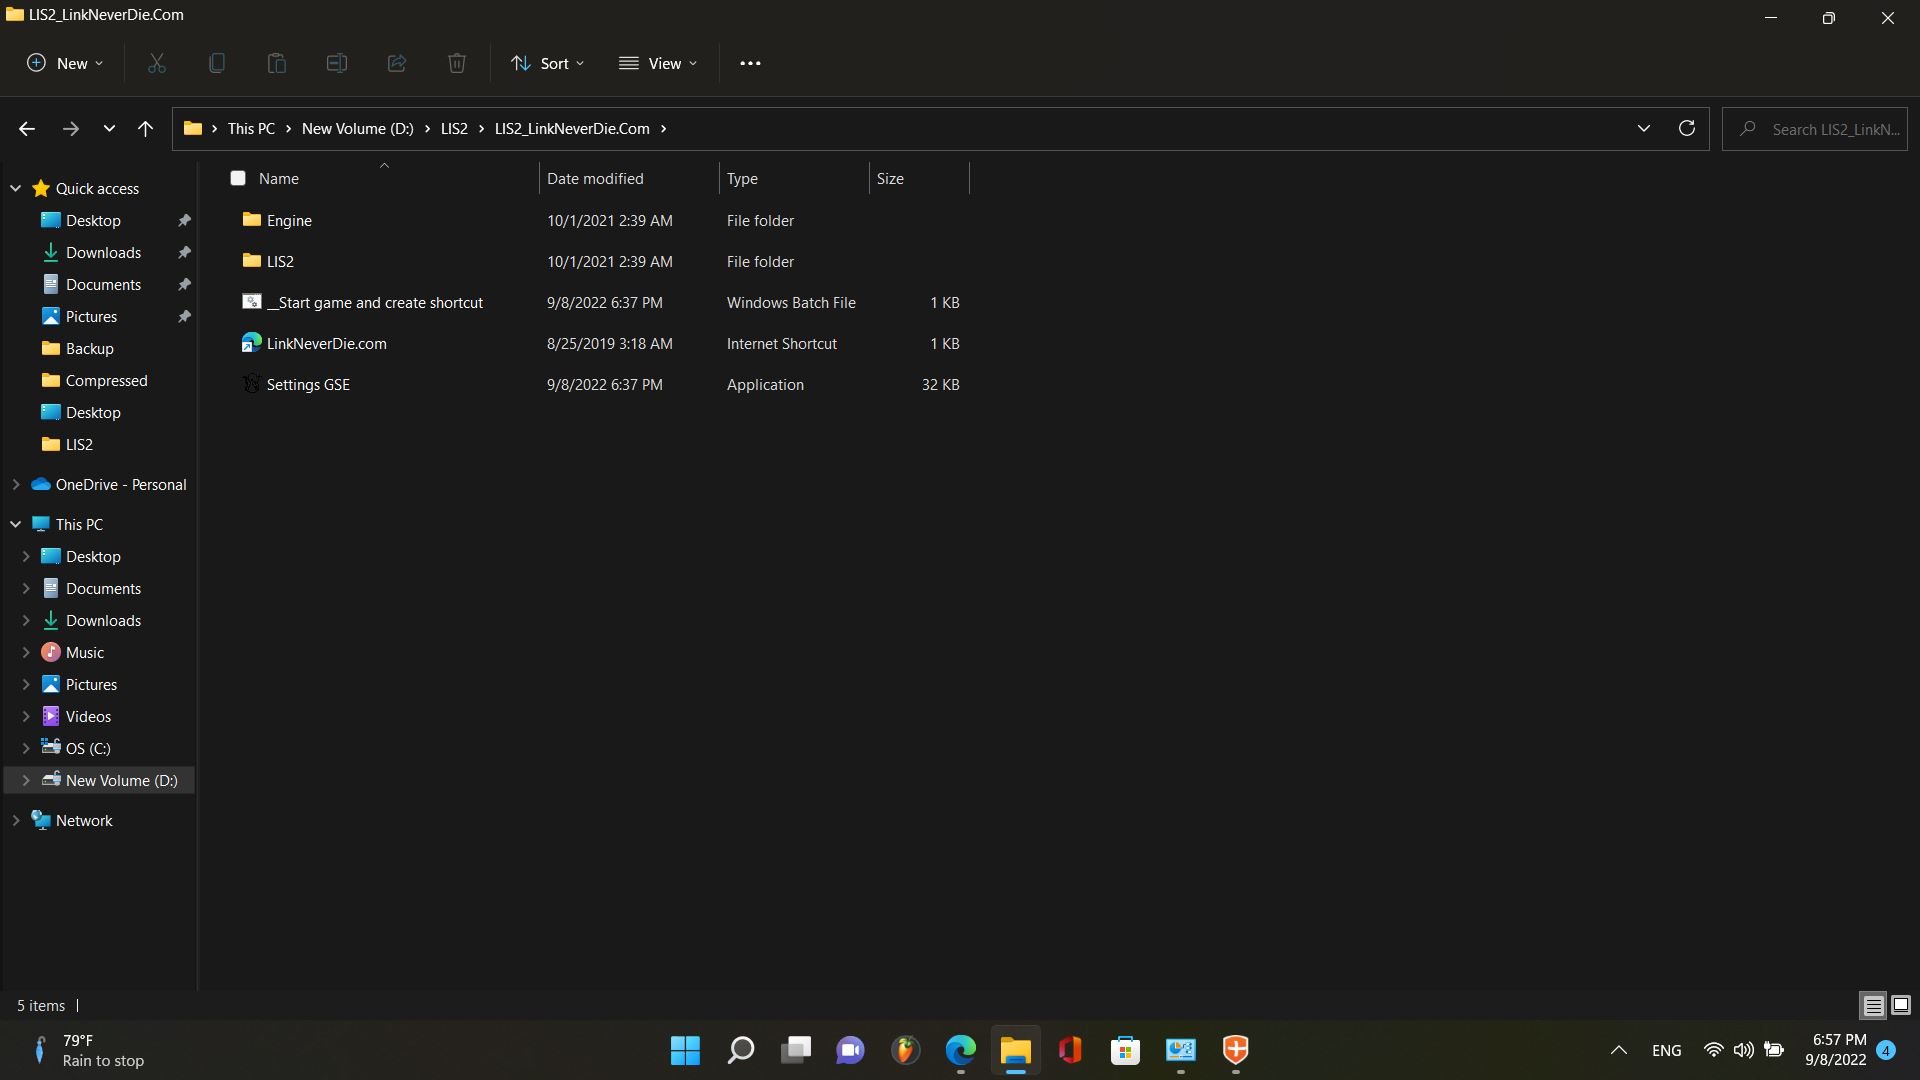
Task: Click the overflow menu three-dots button
Action: coord(749,63)
